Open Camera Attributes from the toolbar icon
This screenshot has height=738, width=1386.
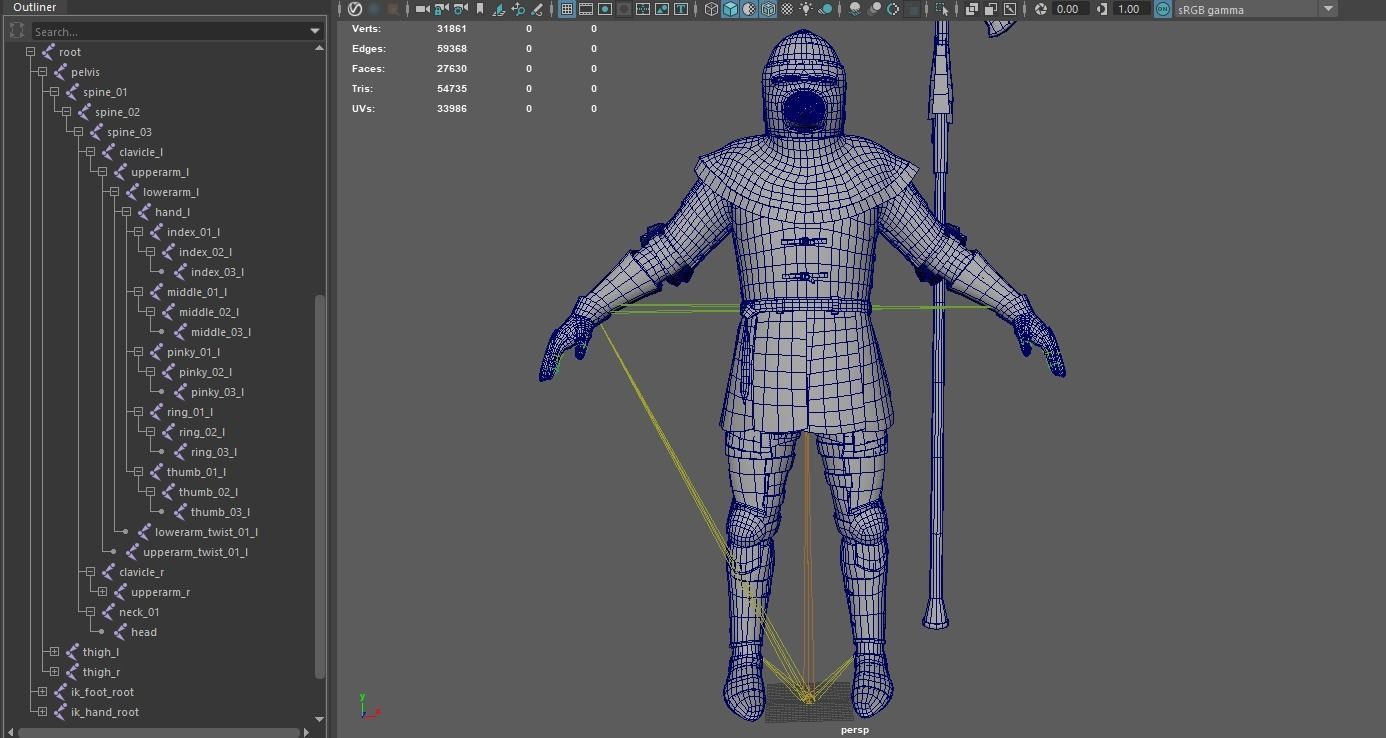tap(461, 9)
